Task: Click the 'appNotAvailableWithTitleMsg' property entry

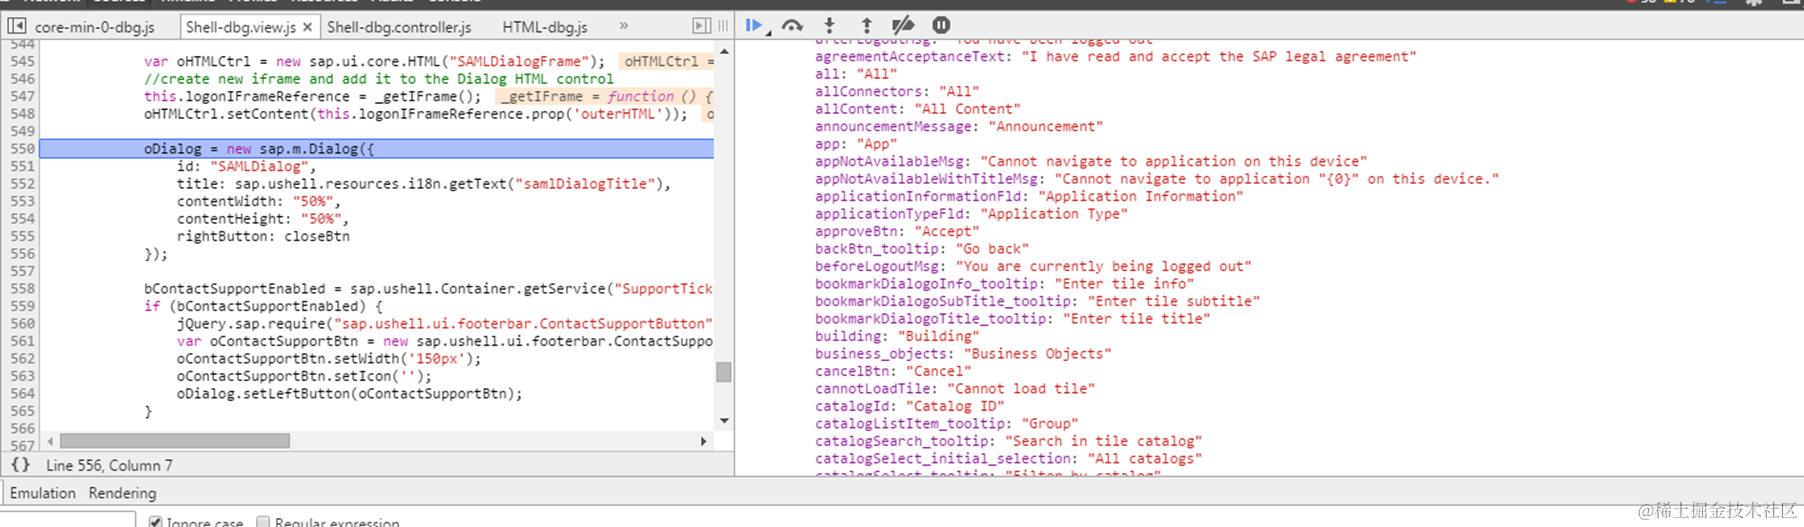Action: 1157,179
